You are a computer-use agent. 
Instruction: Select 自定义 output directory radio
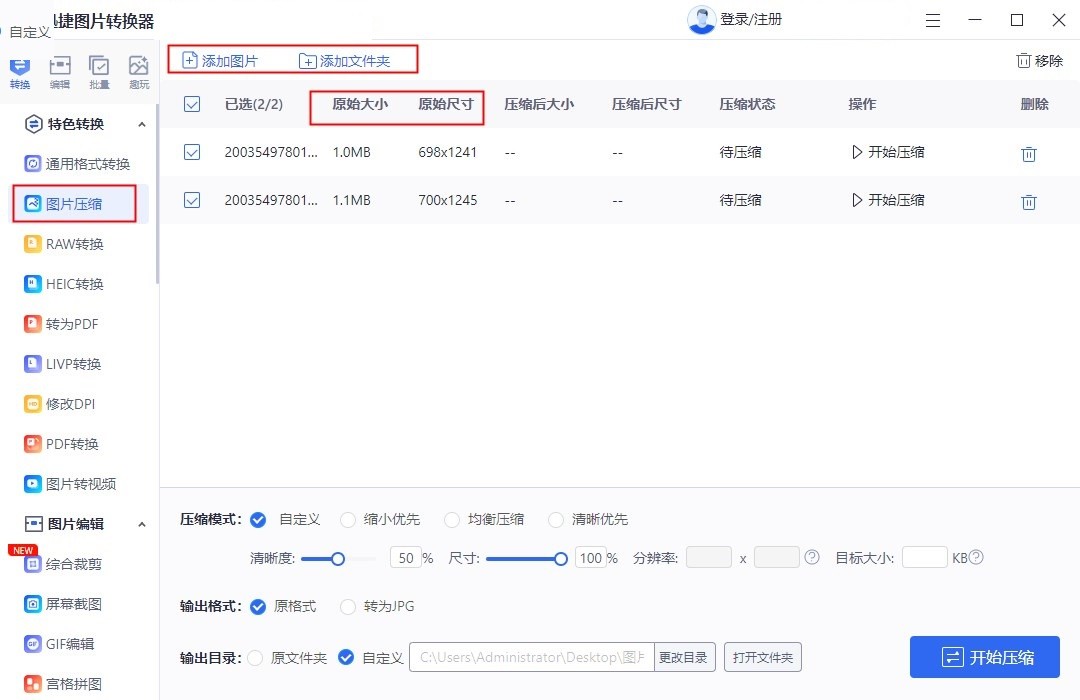346,658
